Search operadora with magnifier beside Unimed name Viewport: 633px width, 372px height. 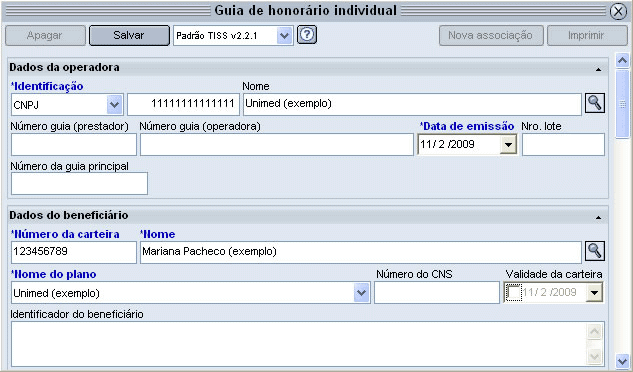point(595,103)
